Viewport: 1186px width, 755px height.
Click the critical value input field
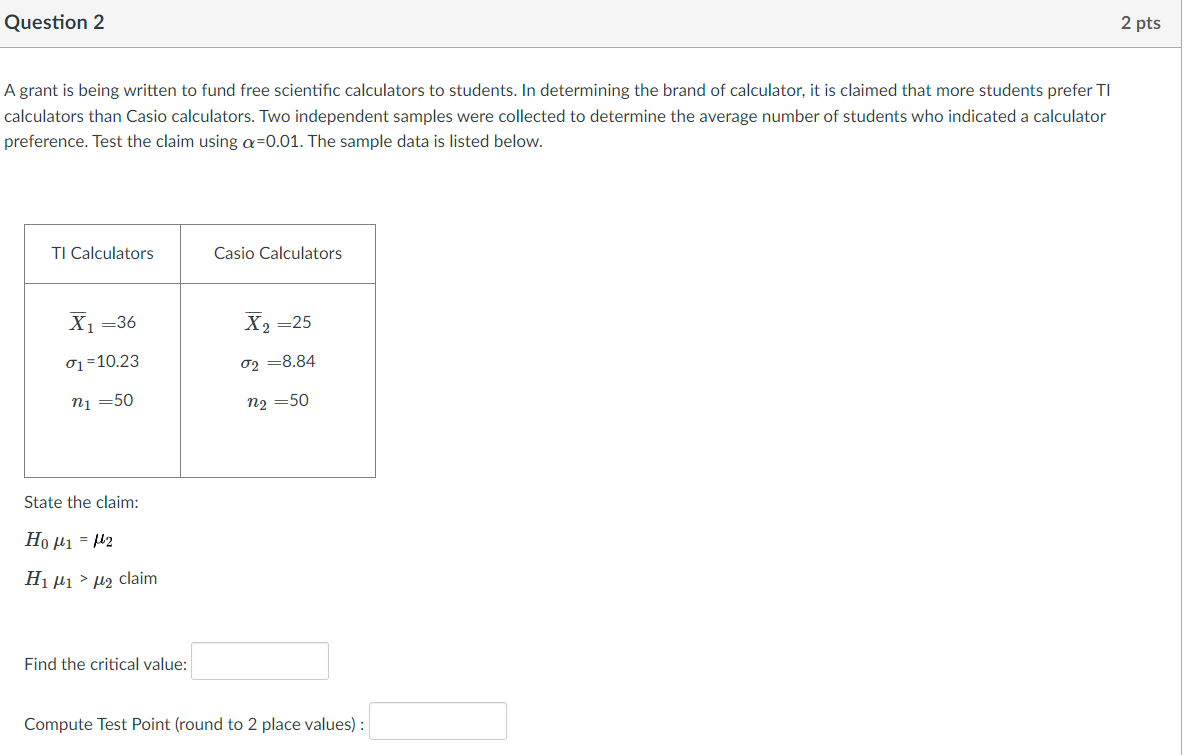click(259, 661)
